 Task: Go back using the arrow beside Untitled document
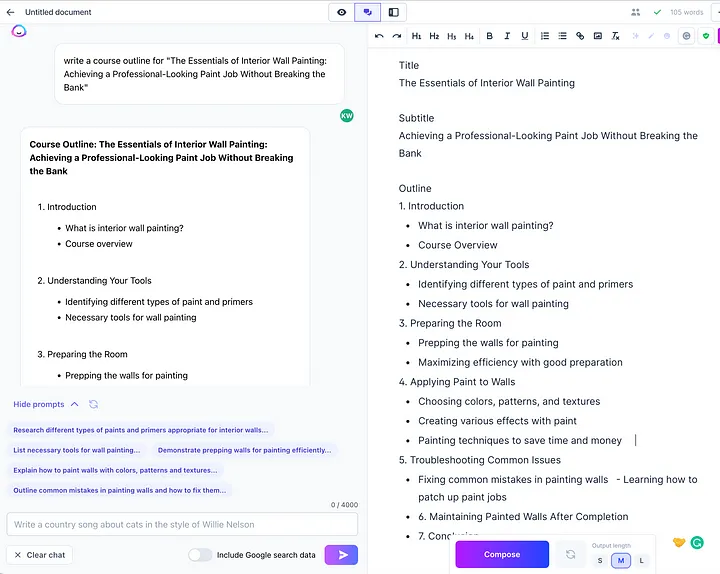[x=11, y=12]
